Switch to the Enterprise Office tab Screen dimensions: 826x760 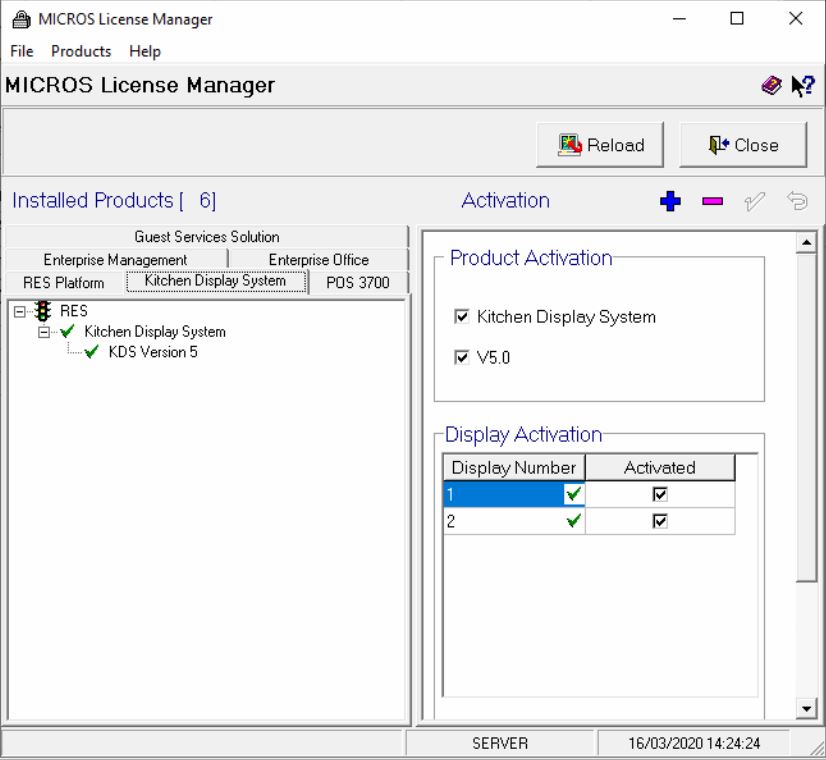(319, 260)
